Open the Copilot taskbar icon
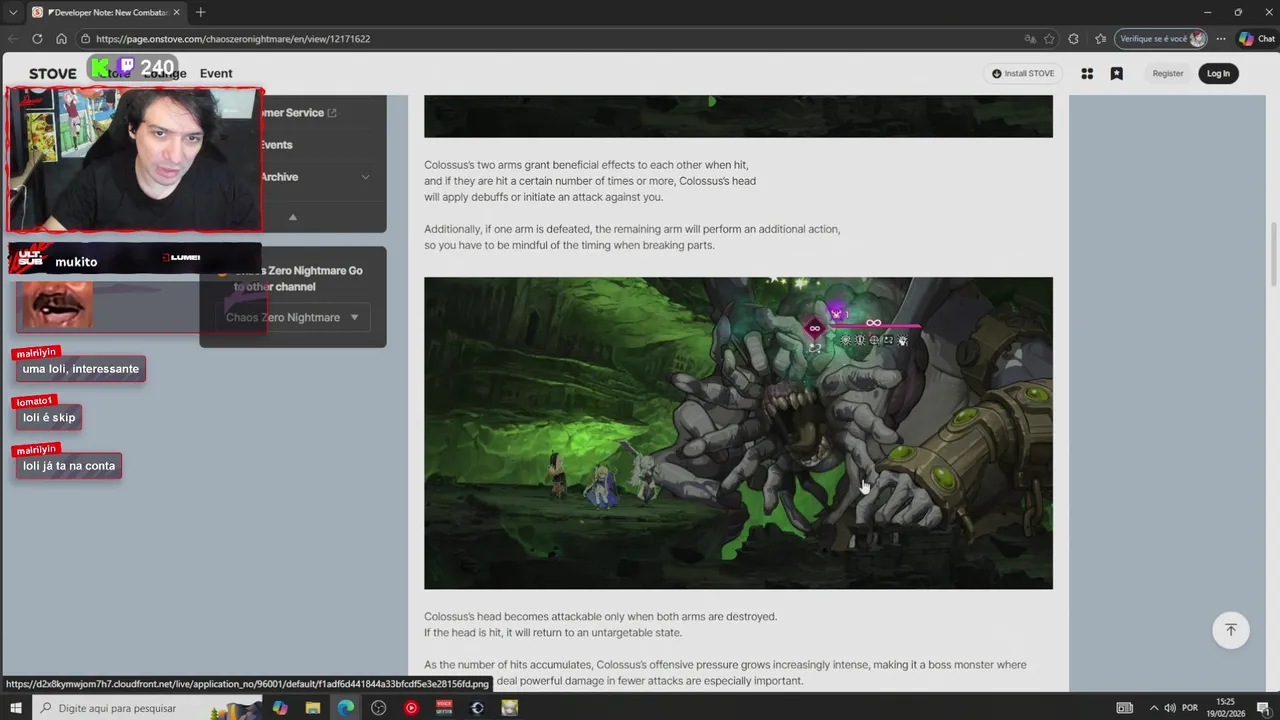Viewport: 1280px width, 720px height. (280, 708)
